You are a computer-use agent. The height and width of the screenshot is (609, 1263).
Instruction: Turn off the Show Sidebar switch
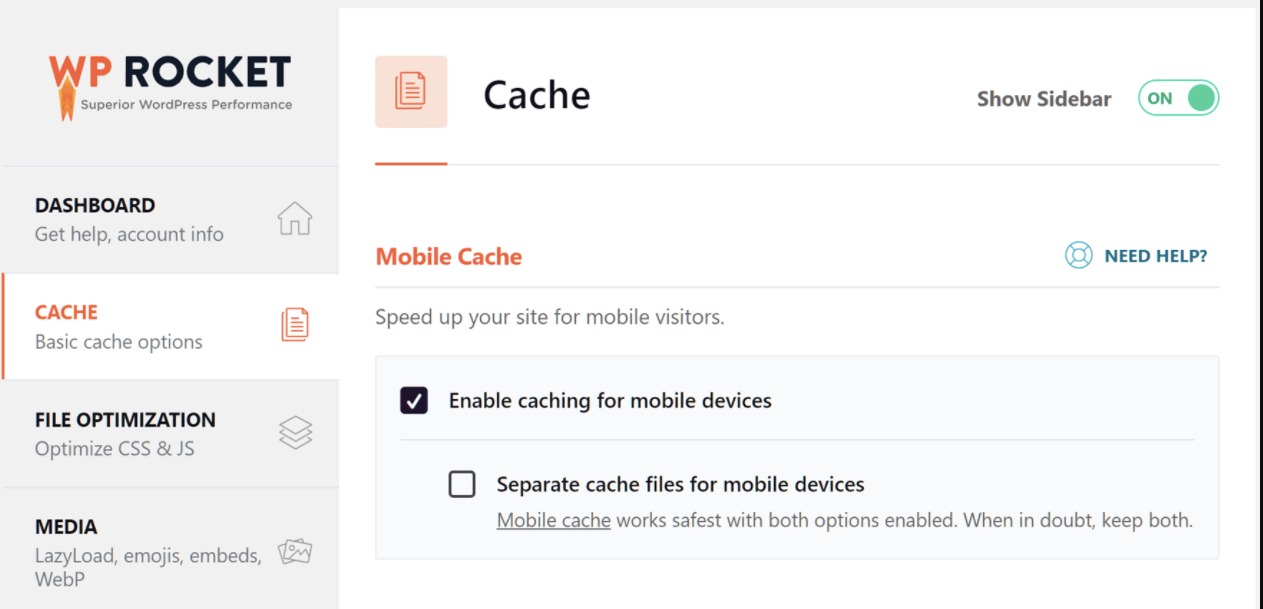1178,98
